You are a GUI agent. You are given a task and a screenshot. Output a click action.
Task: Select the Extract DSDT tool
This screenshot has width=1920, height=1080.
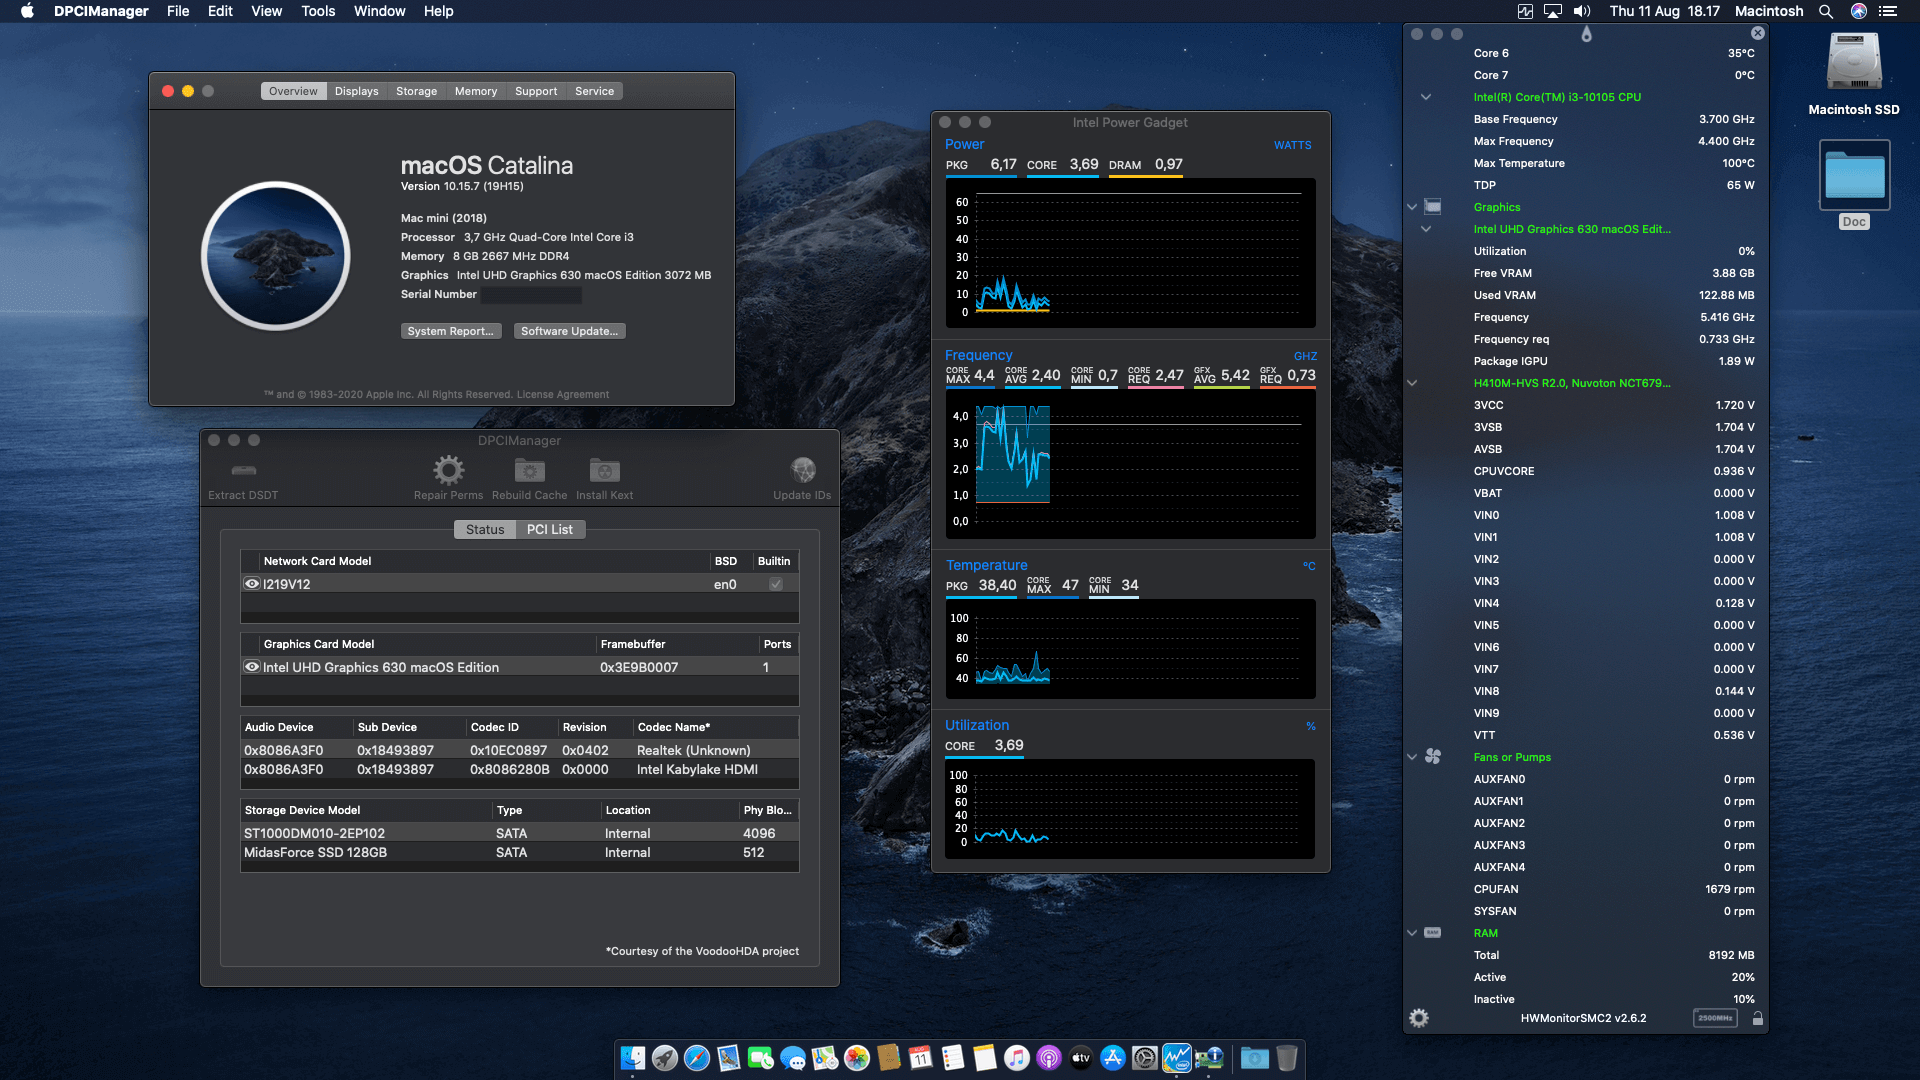(x=242, y=470)
